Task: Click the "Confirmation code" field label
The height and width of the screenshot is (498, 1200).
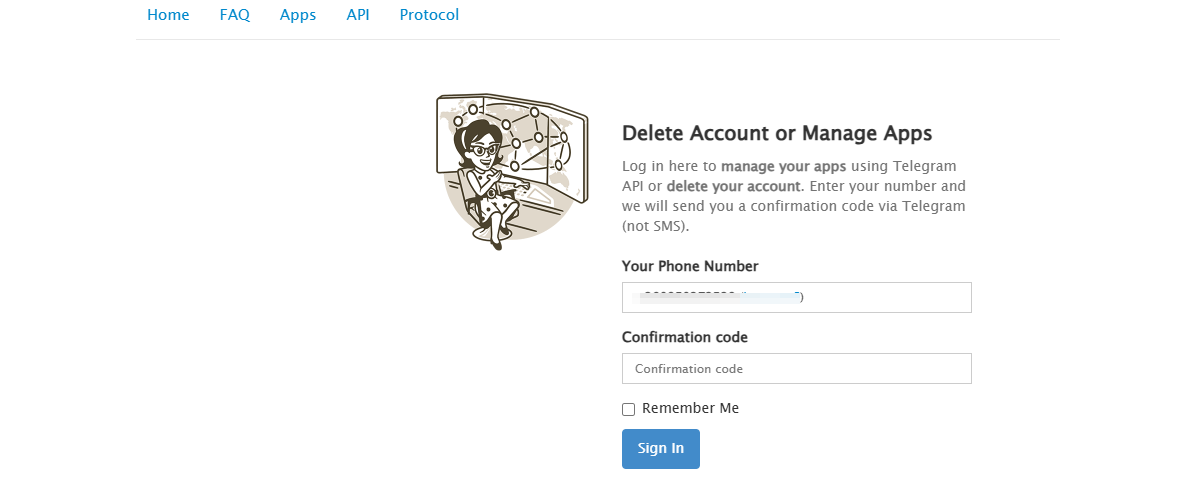Action: click(685, 337)
